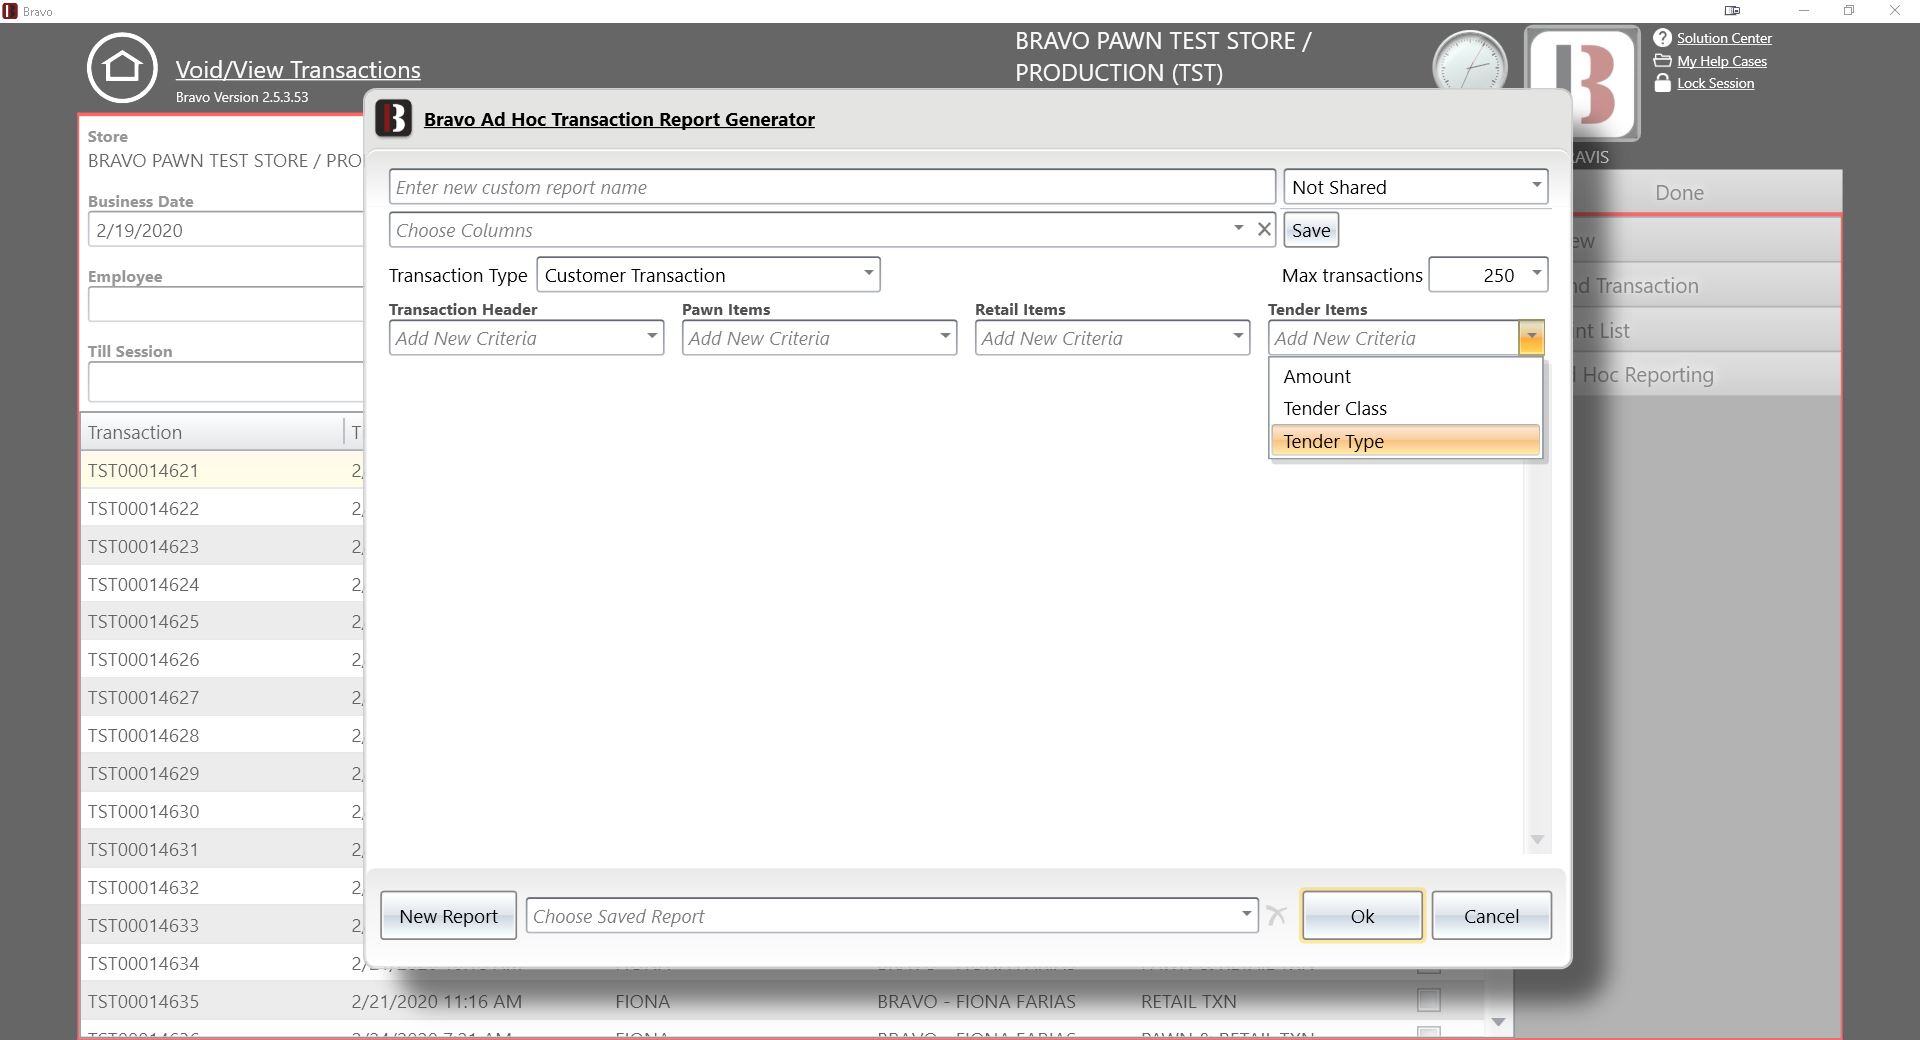Viewport: 1920px width, 1040px height.
Task: Select transaction row TST00014633
Action: pyautogui.click(x=223, y=925)
